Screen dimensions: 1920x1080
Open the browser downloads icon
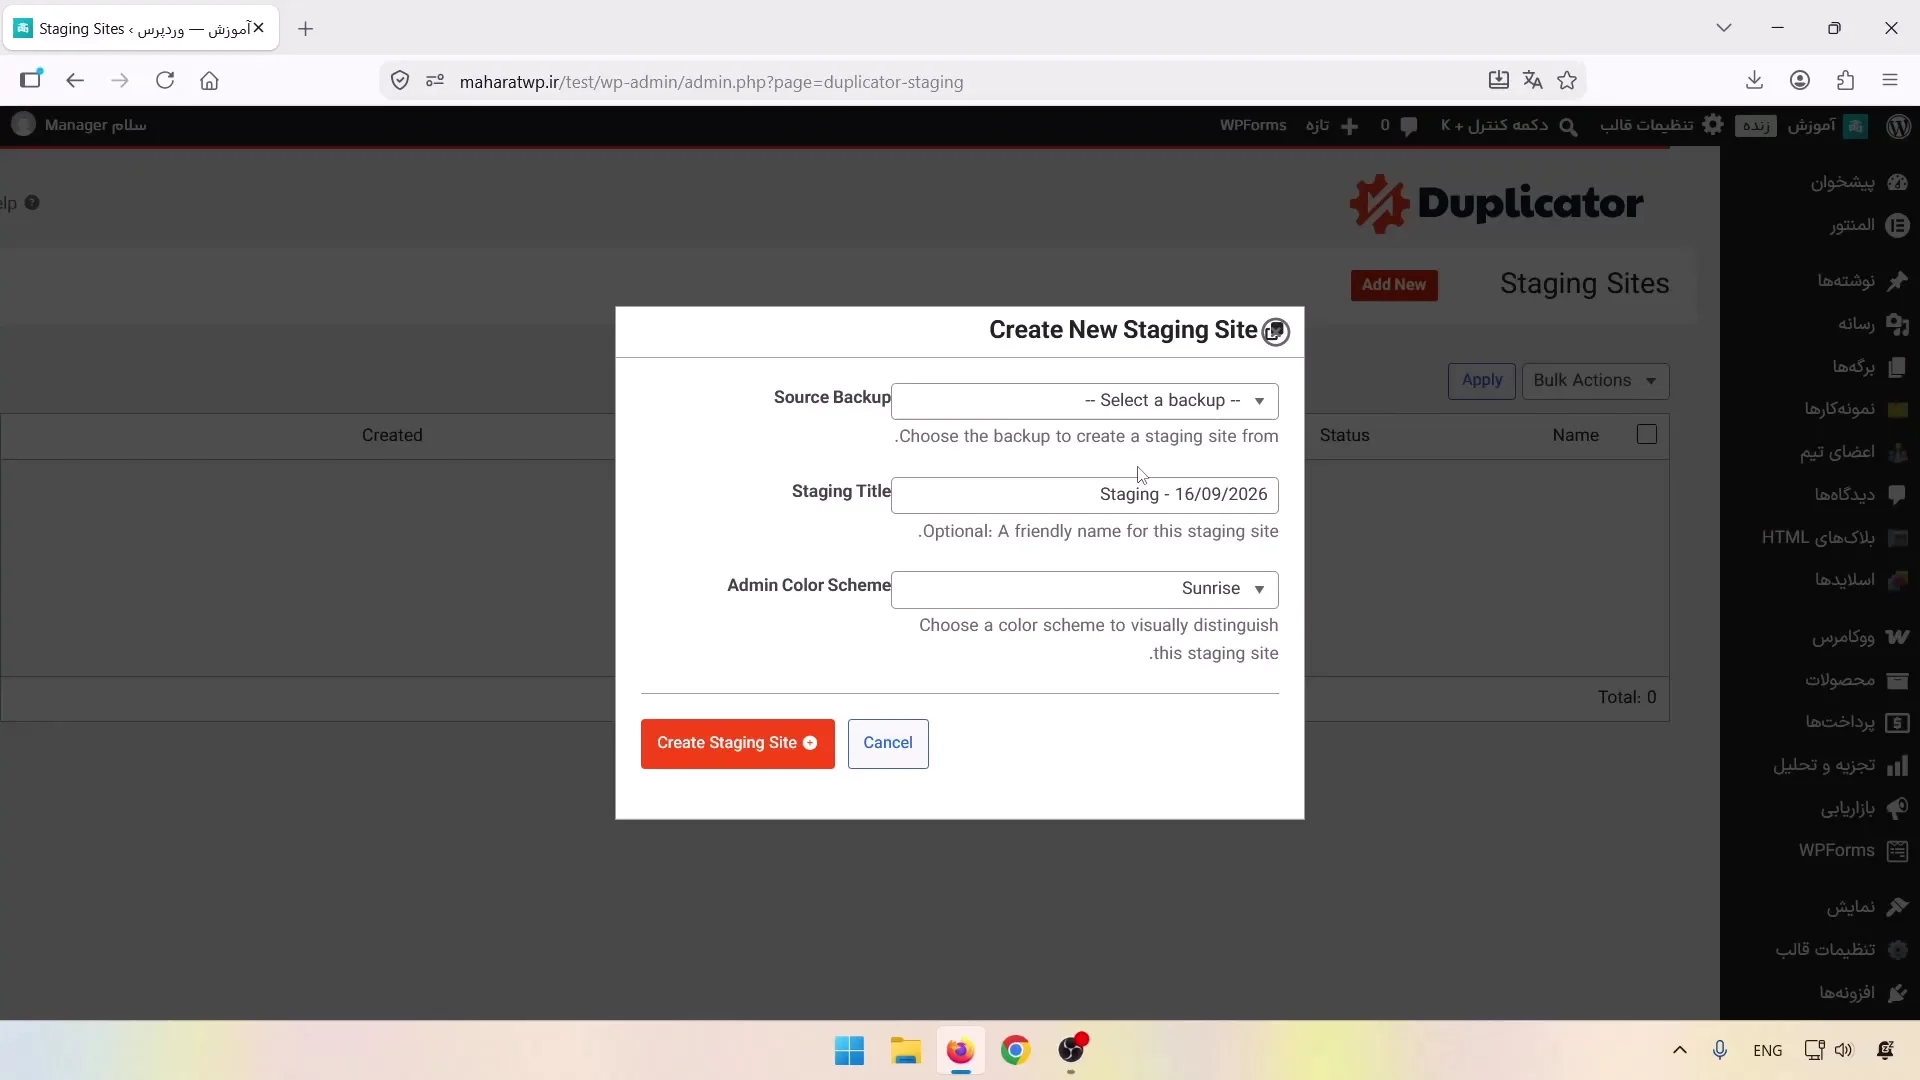(x=1754, y=81)
